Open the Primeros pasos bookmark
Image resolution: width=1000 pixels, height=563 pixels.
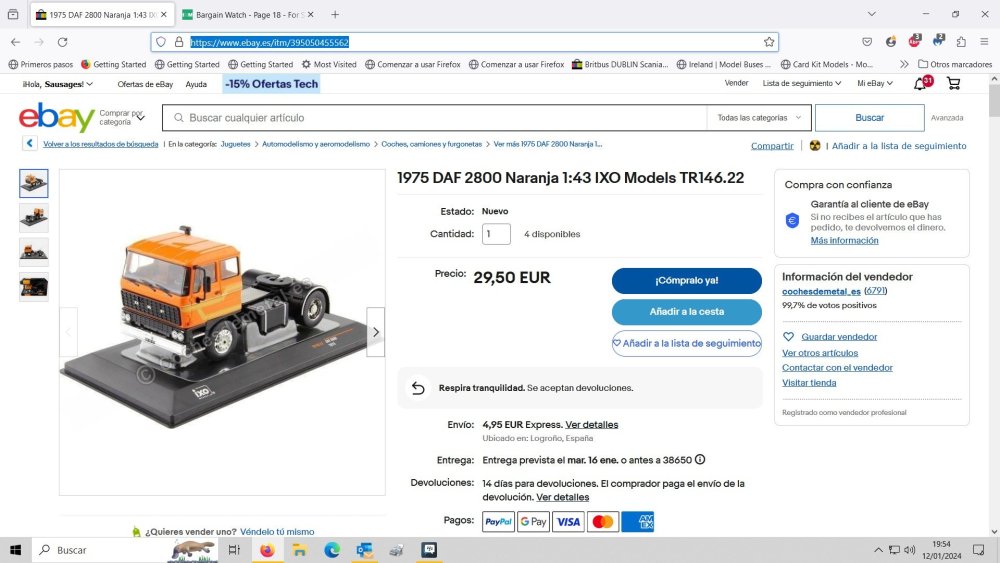pos(41,64)
